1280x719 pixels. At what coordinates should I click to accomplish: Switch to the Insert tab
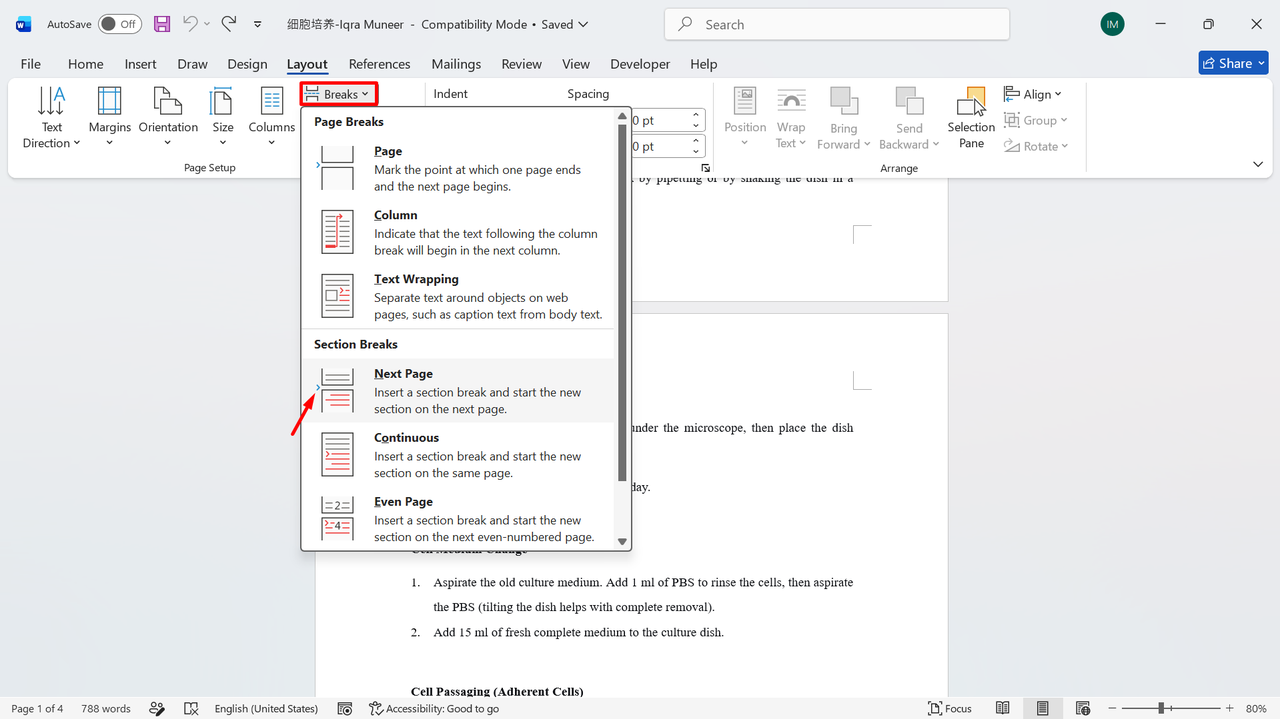pos(140,64)
